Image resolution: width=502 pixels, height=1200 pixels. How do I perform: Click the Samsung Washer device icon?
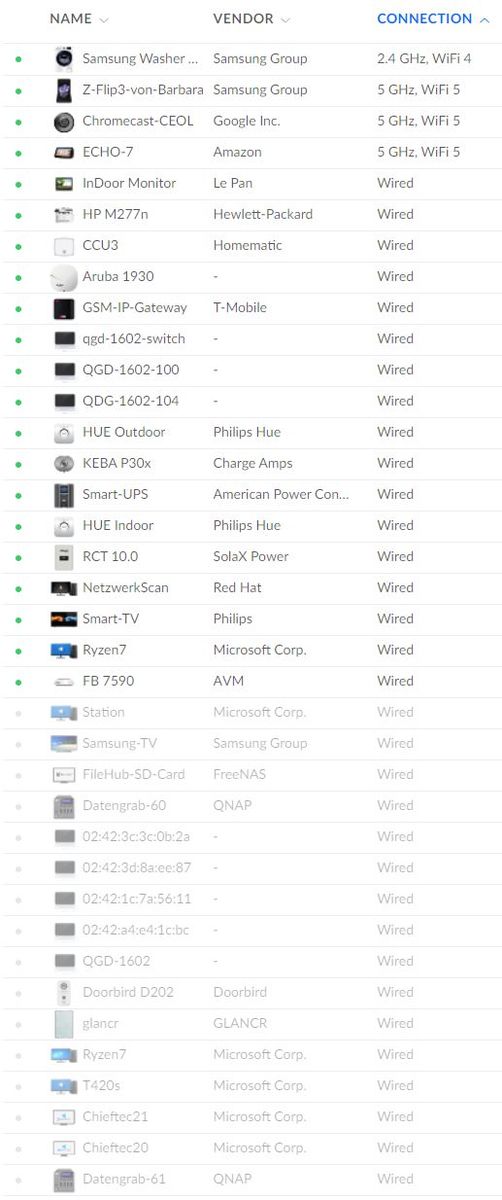pyautogui.click(x=64, y=59)
